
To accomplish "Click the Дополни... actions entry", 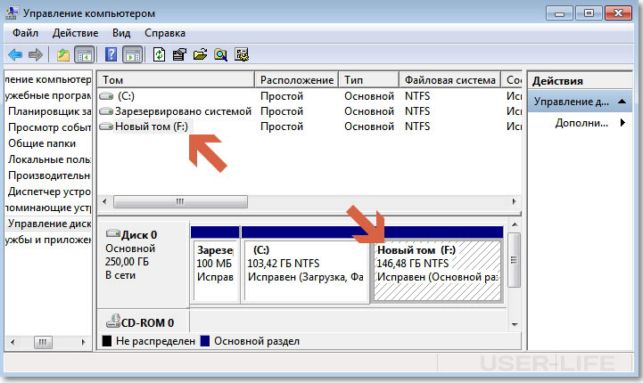I will pos(581,123).
